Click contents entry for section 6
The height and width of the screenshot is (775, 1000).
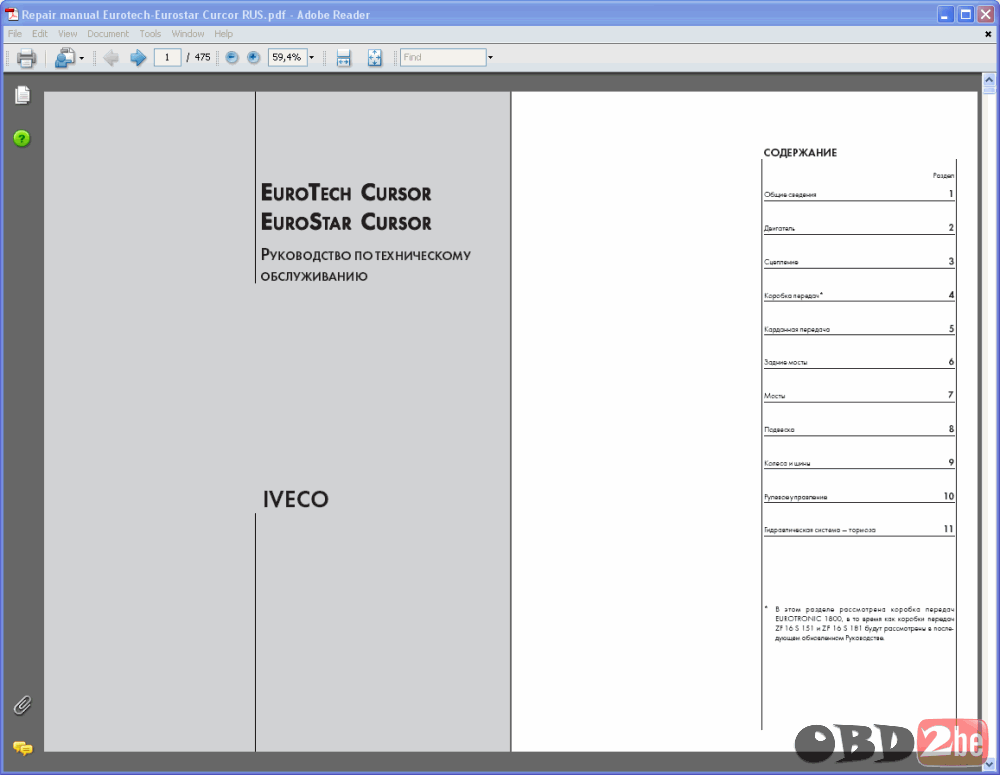(859, 362)
